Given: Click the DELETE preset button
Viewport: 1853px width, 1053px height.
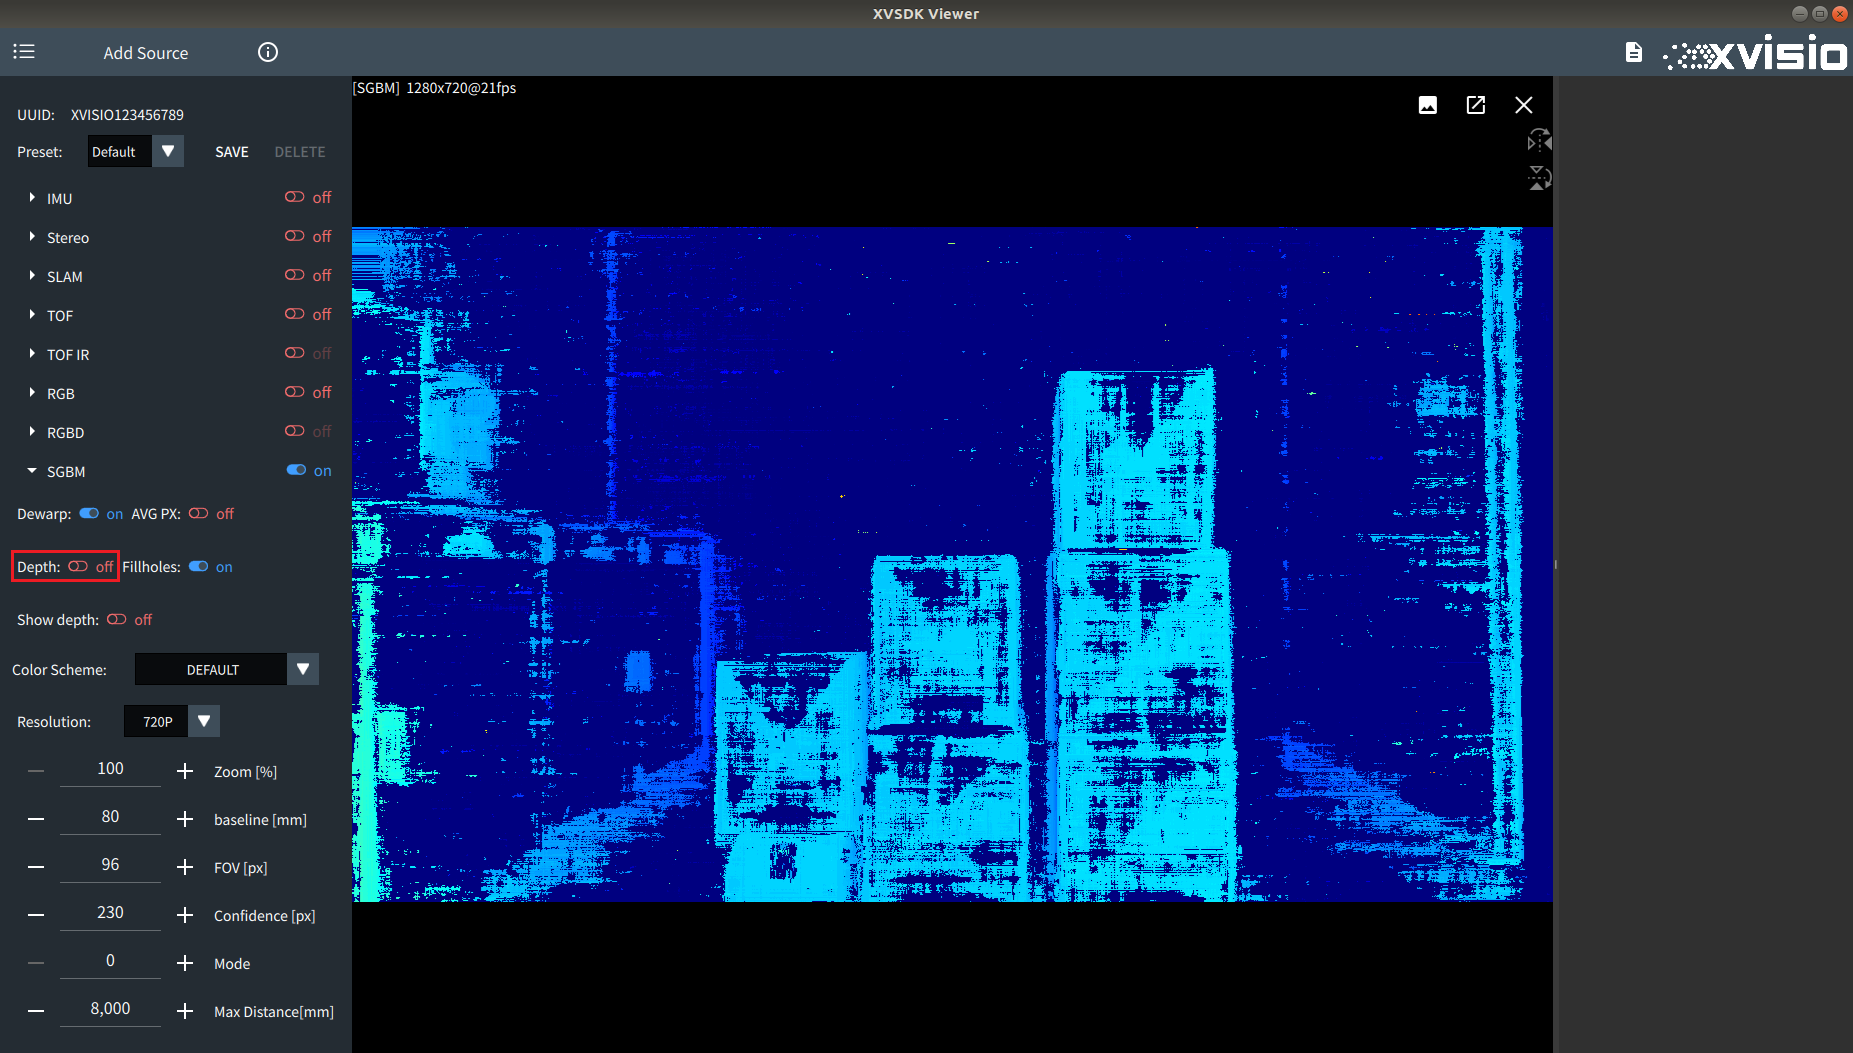Looking at the screenshot, I should [300, 152].
